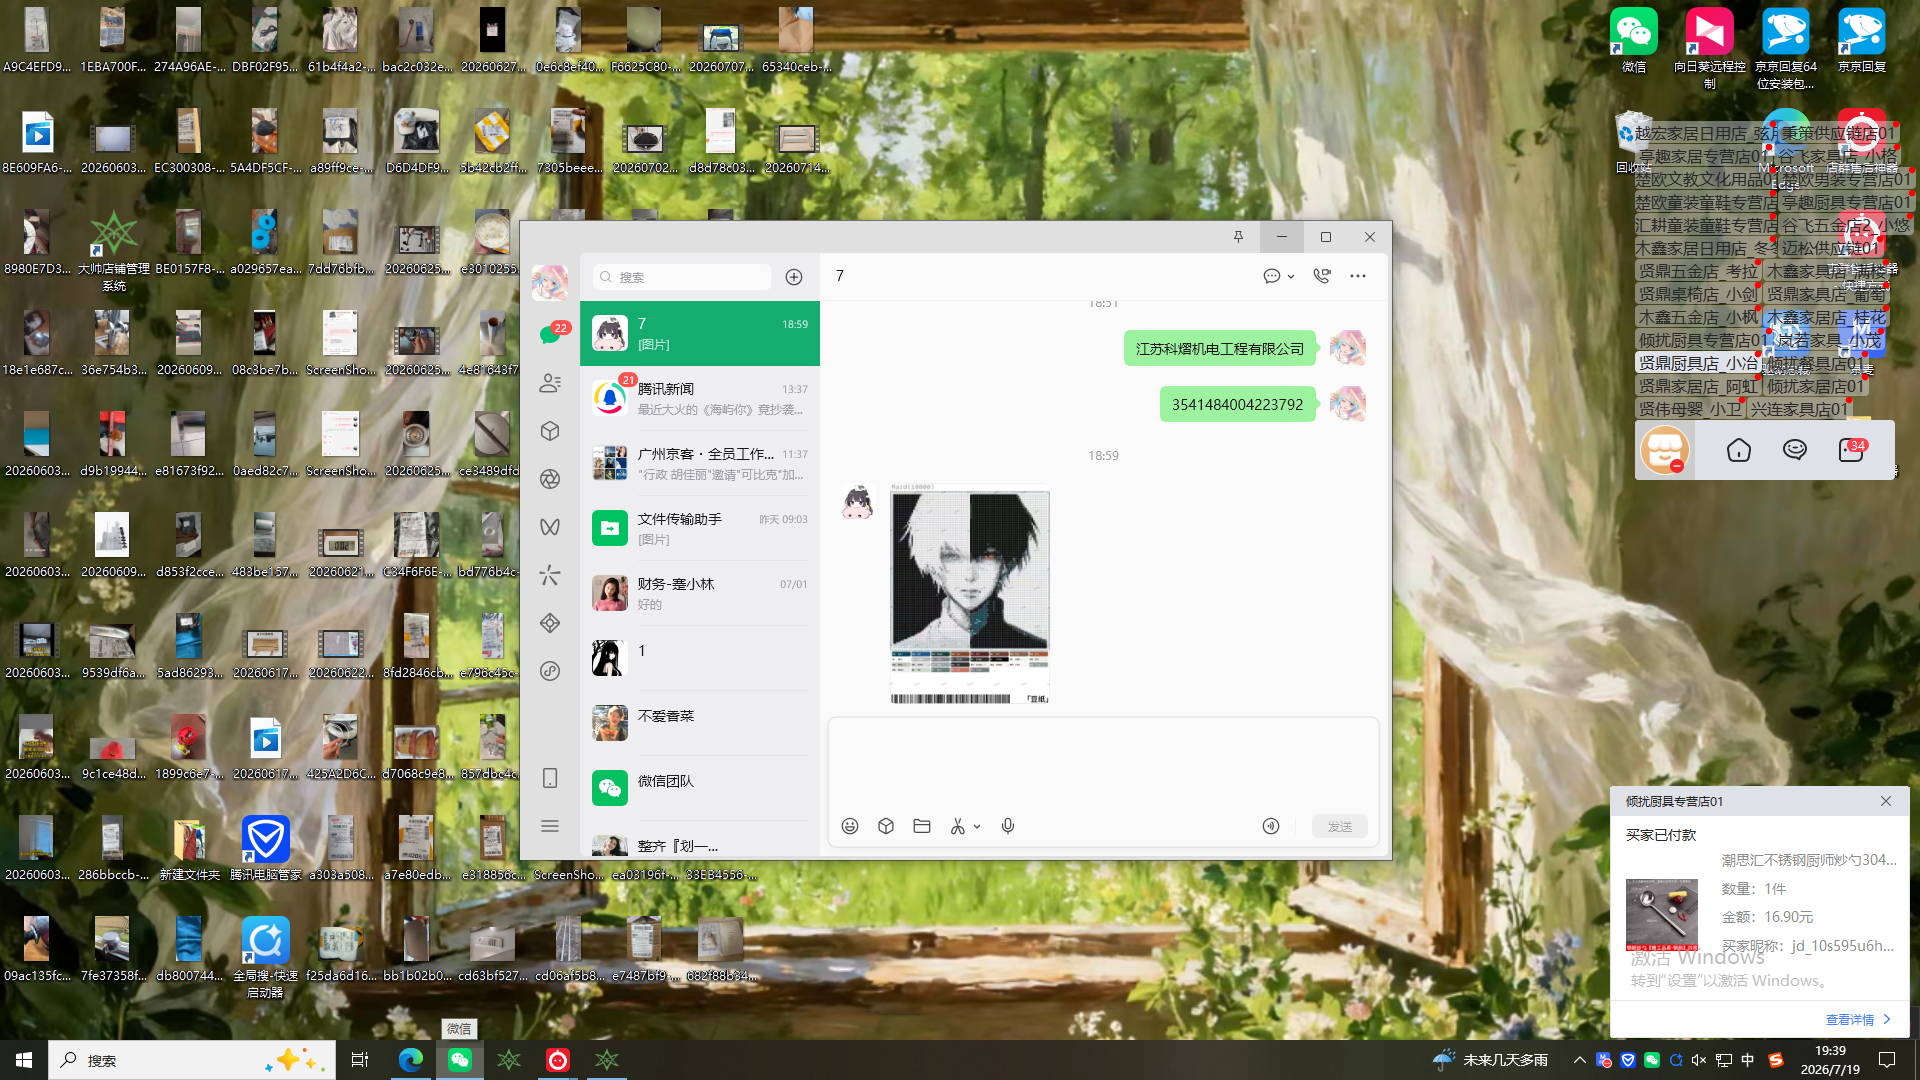1920x1080 pixels.
Task: Open the 不爱香菜 conversation
Action: [x=700, y=724]
